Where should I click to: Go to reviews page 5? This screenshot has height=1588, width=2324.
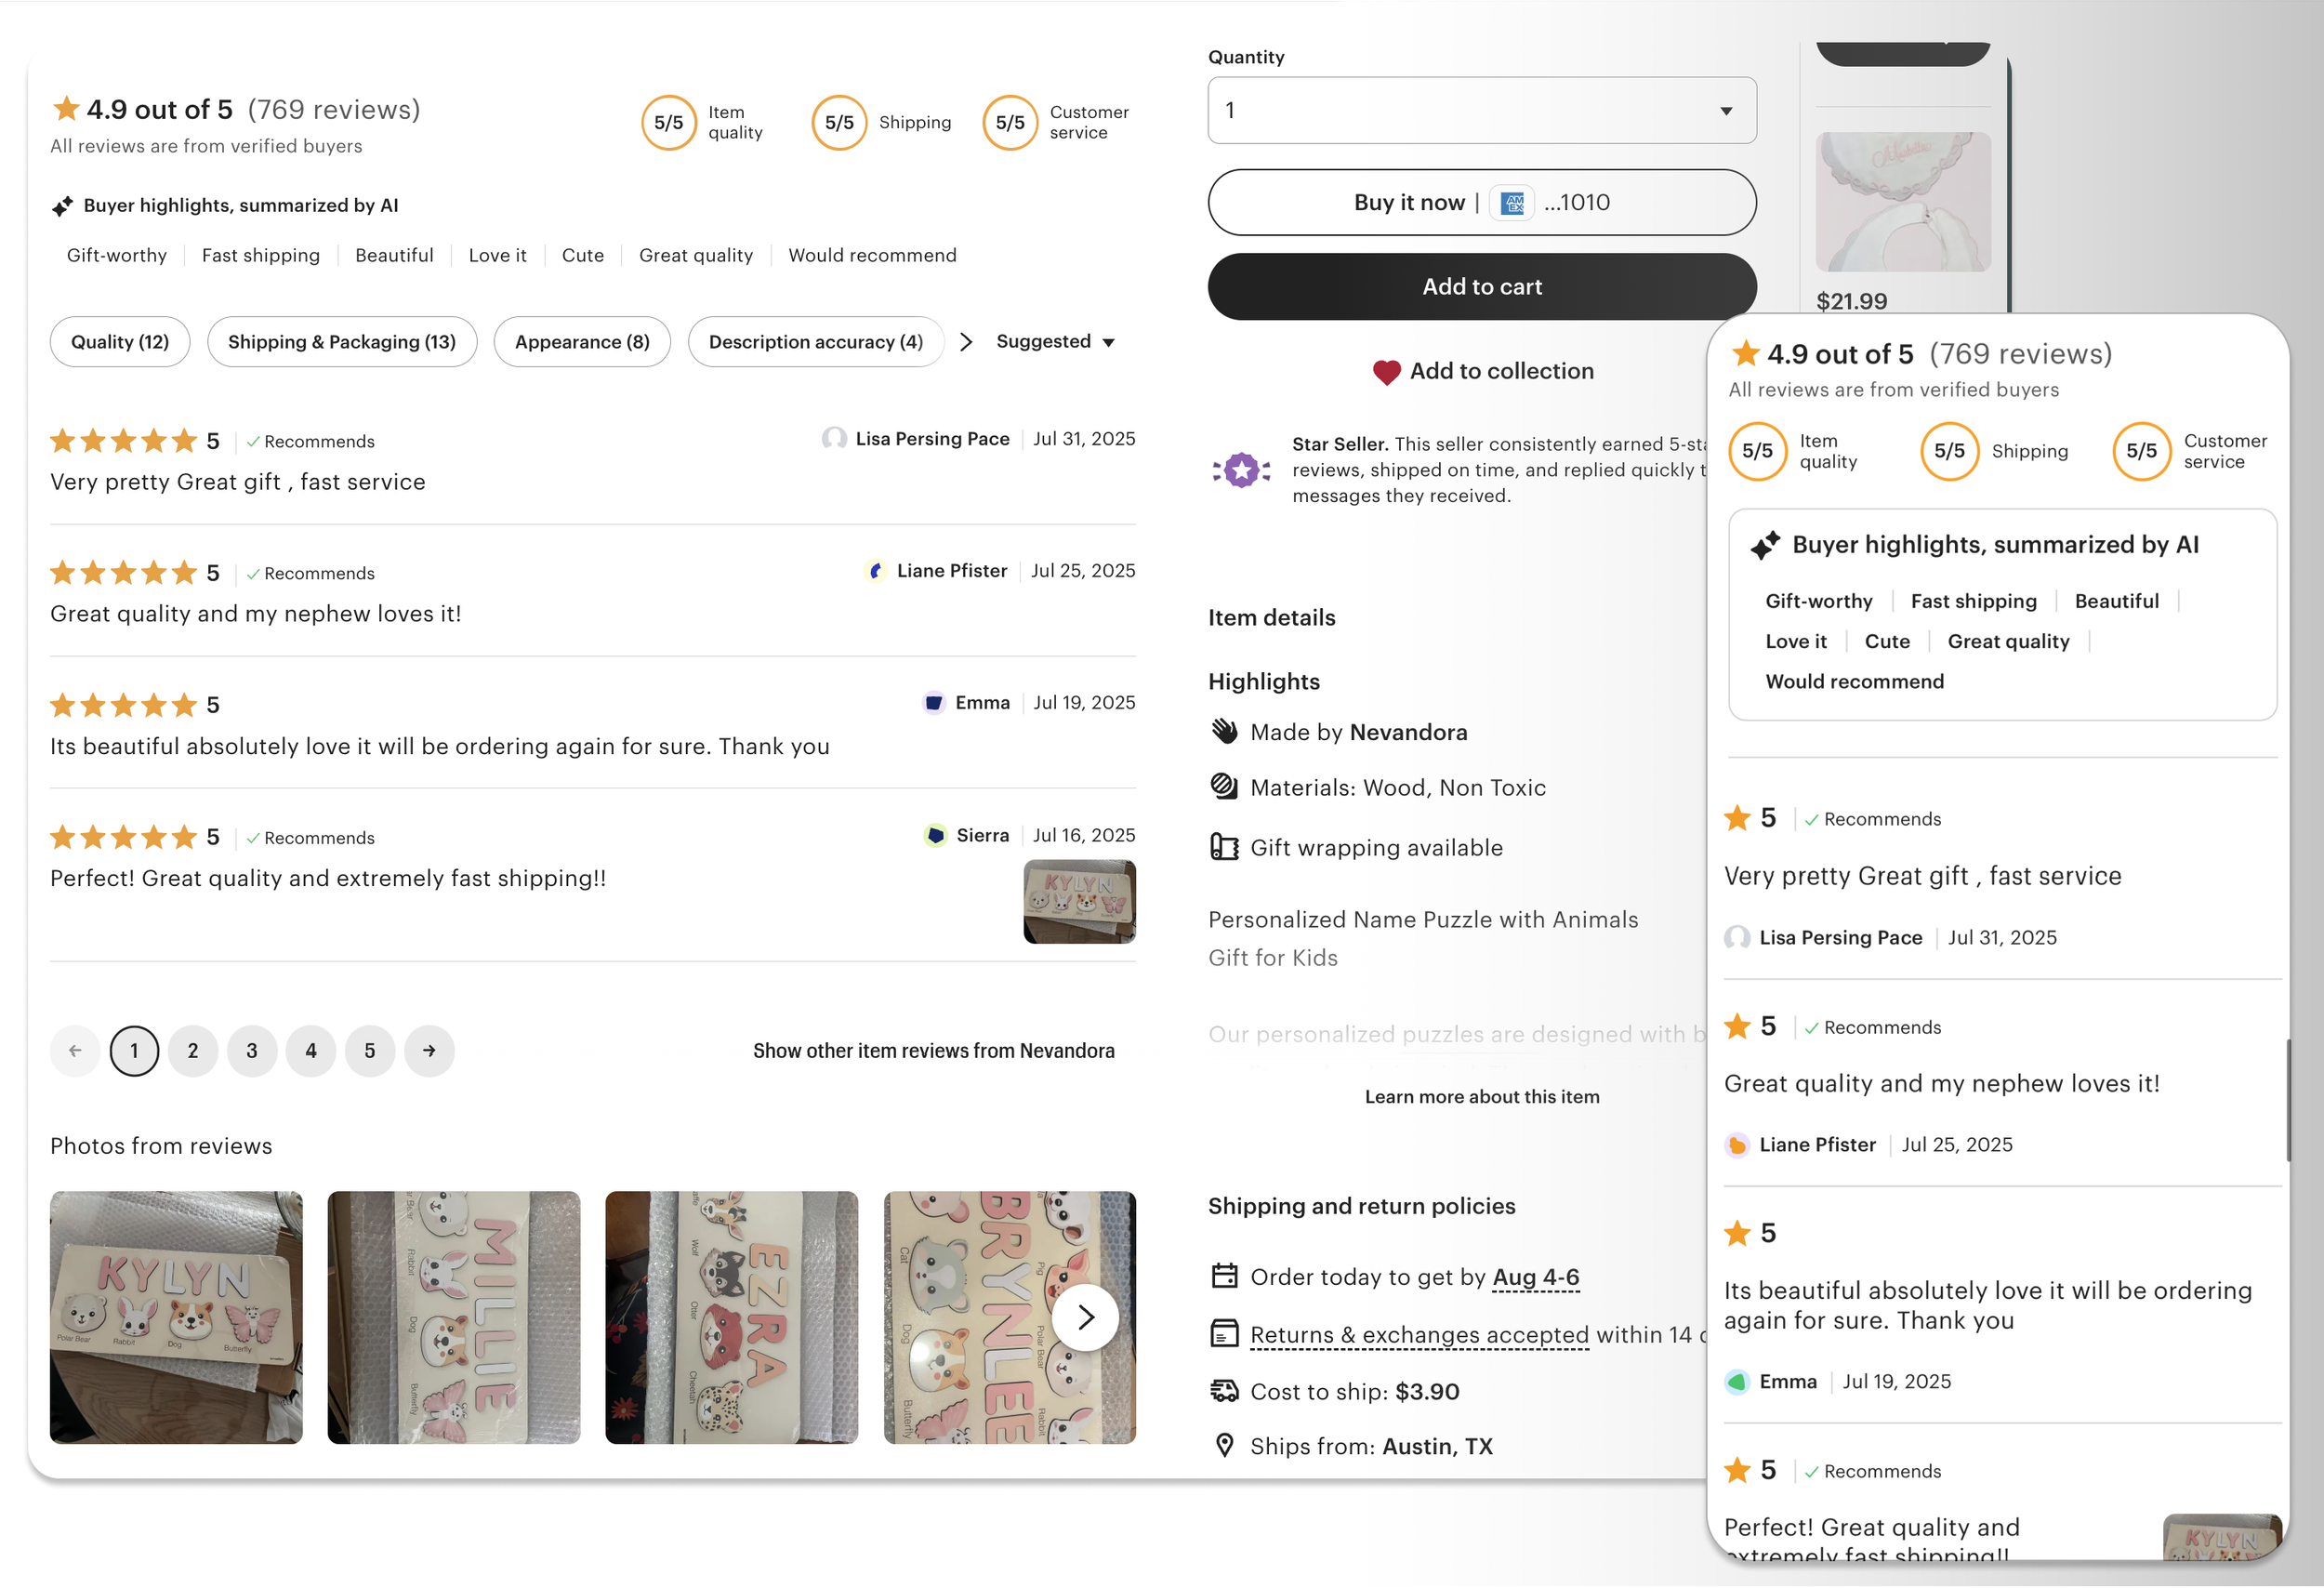click(370, 1051)
